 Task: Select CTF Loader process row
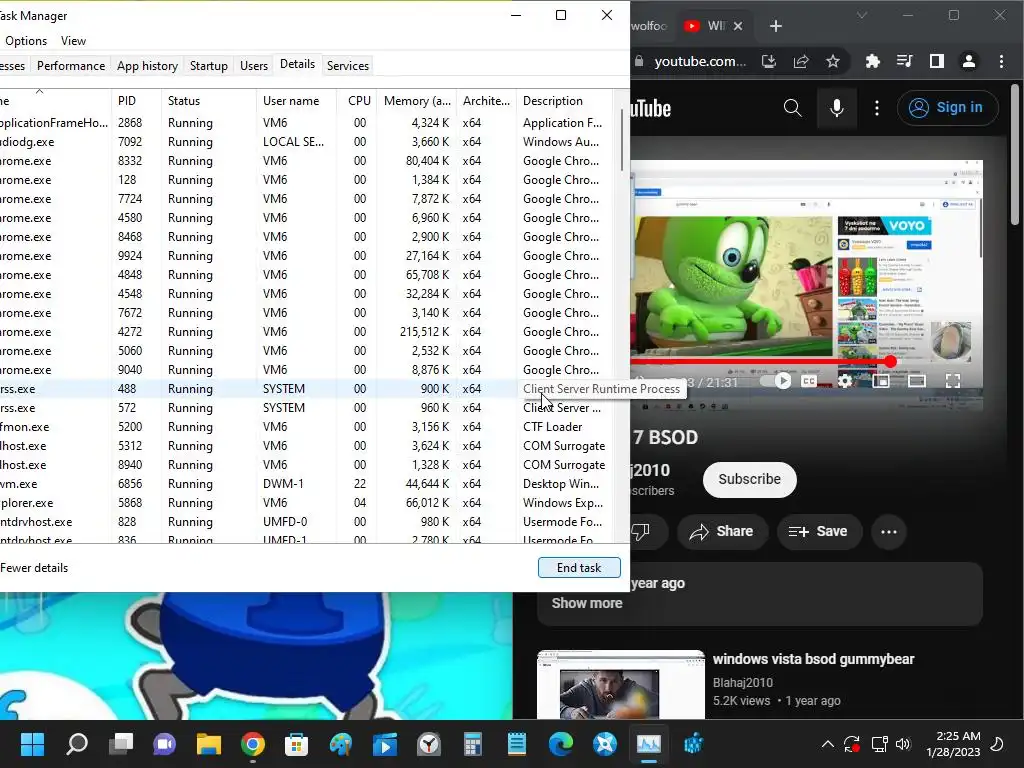pyautogui.click(x=306, y=426)
